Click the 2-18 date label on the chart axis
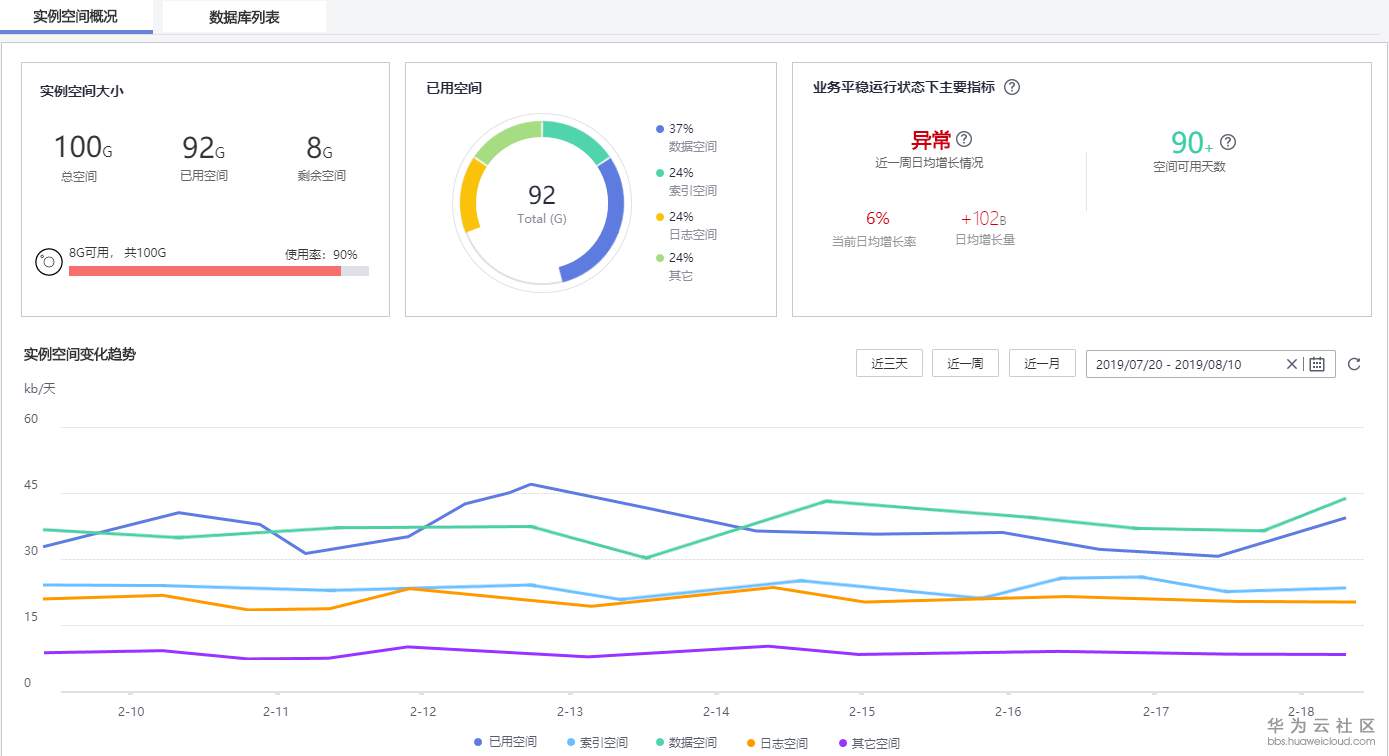Image resolution: width=1389 pixels, height=756 pixels. (1301, 710)
